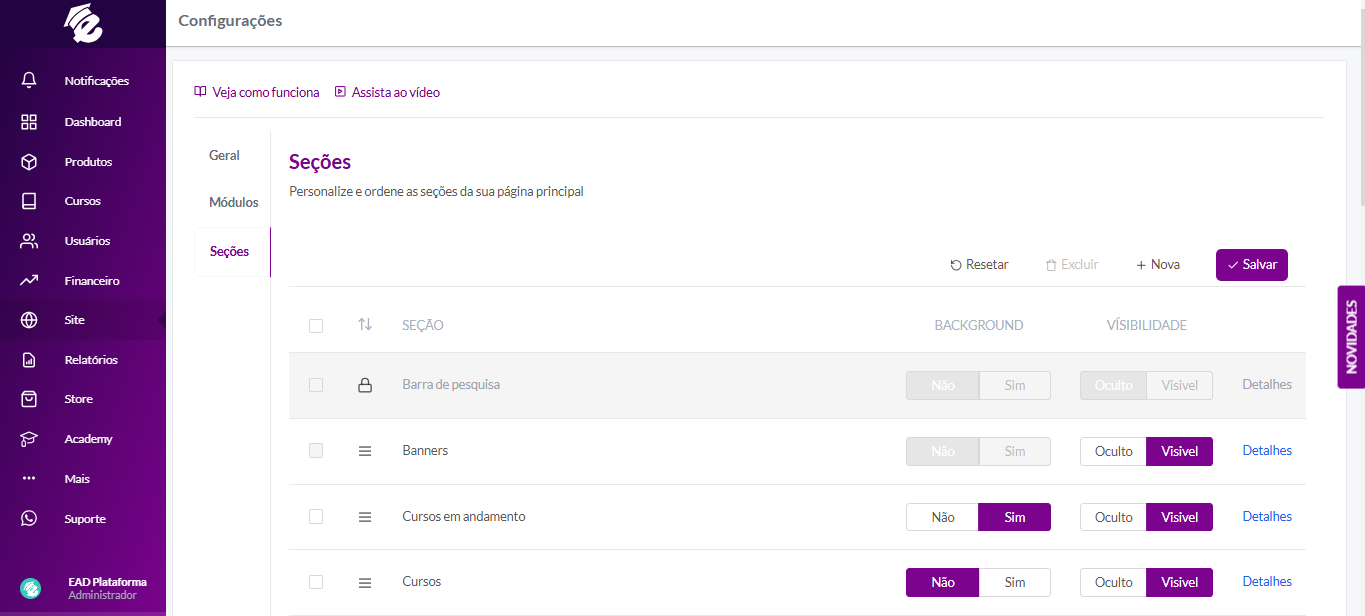
Task: Expand Detalhes for Cursos em andamento
Action: pos(1266,517)
